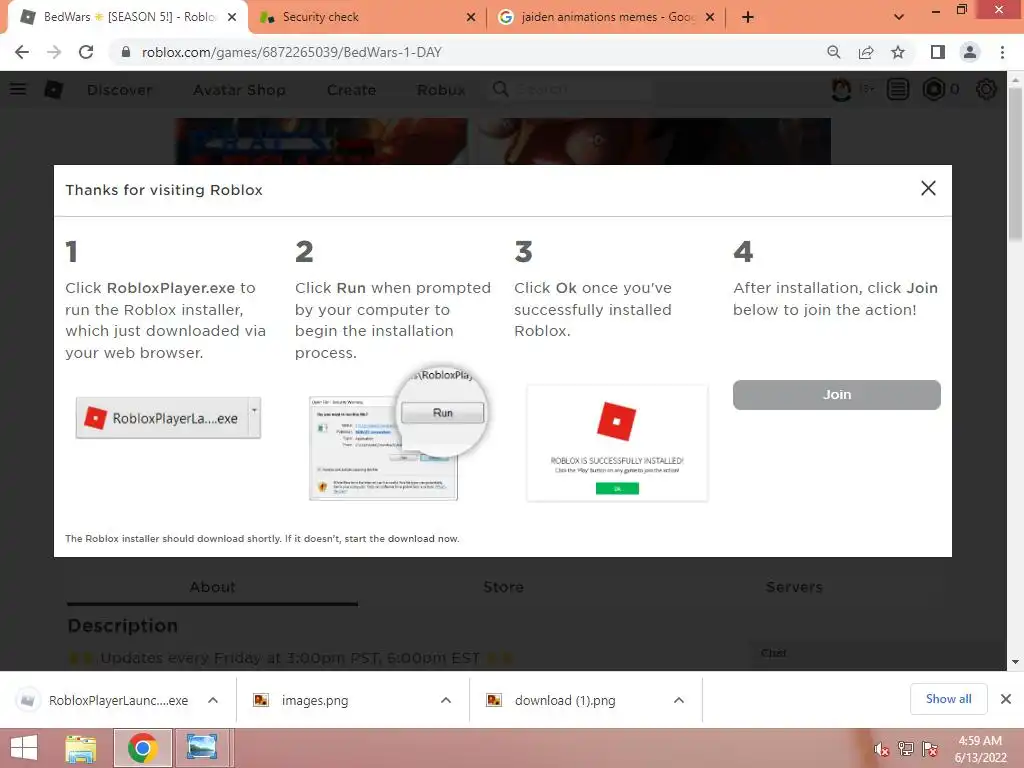1024x768 pixels.
Task: Click the Run prompt illustration
Action: click(398, 434)
